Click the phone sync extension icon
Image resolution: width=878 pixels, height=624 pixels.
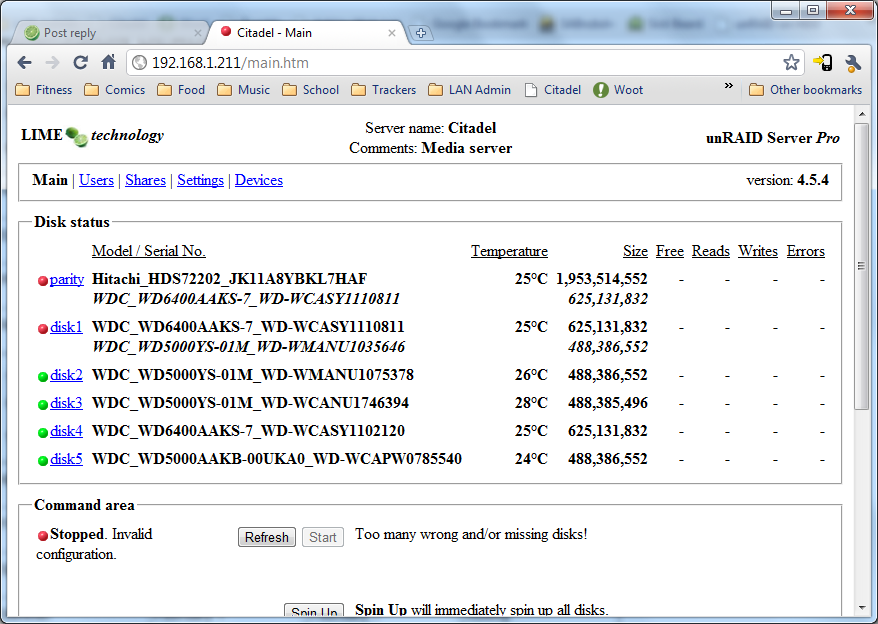(823, 62)
